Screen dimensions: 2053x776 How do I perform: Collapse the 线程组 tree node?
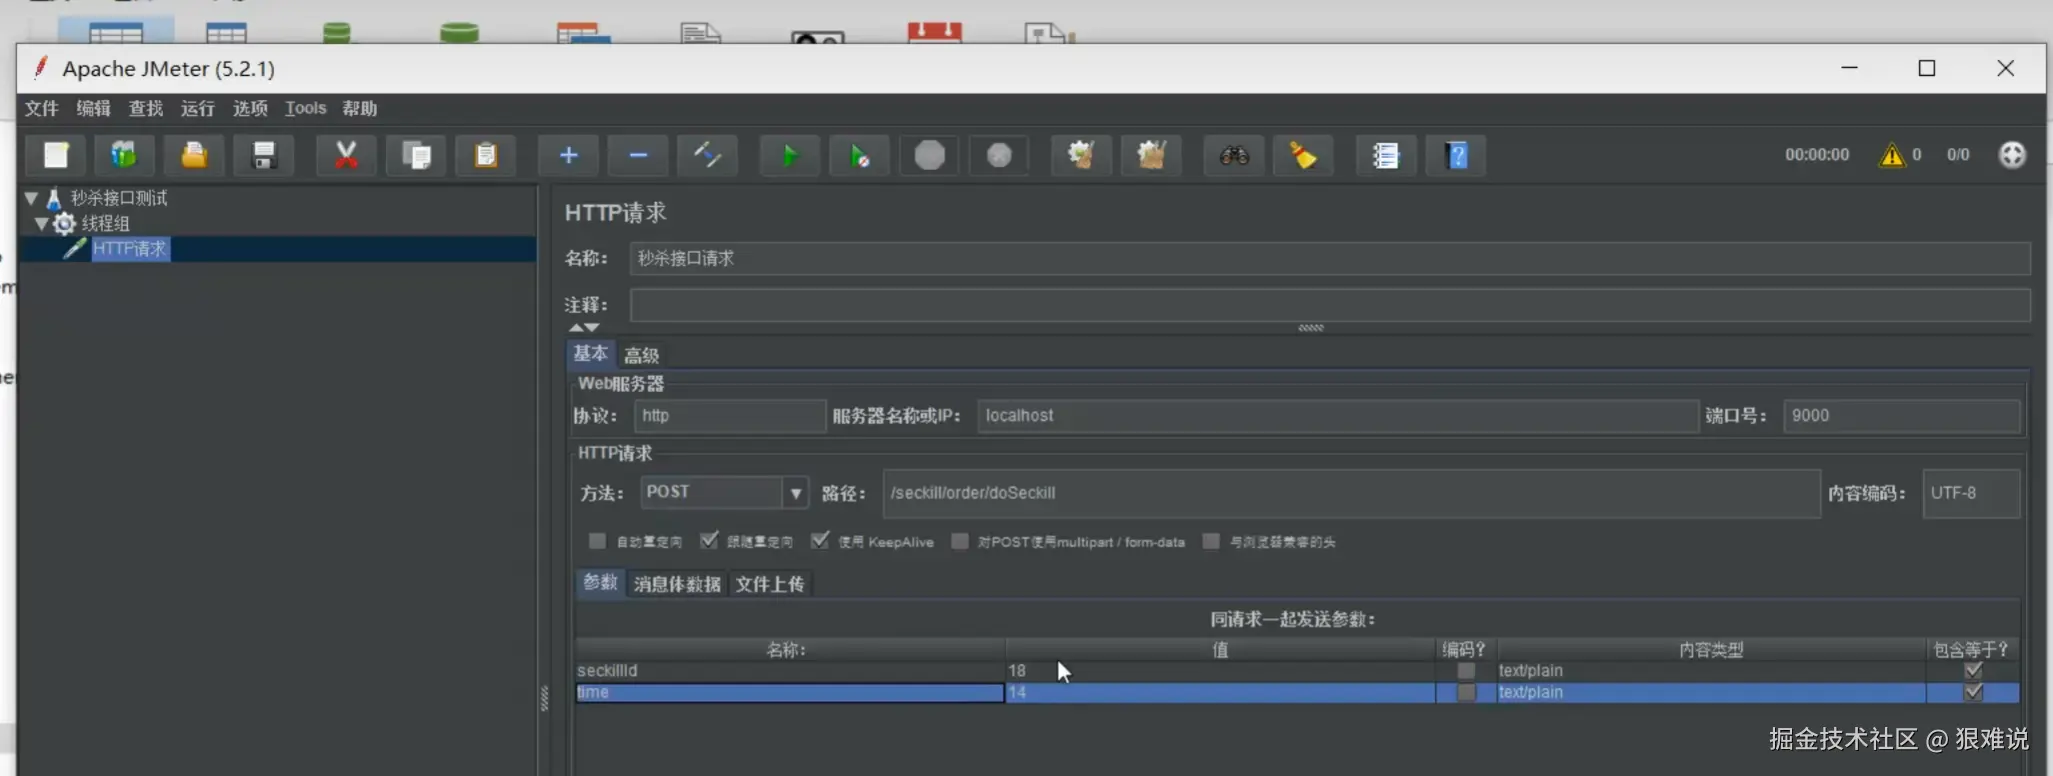click(x=41, y=223)
